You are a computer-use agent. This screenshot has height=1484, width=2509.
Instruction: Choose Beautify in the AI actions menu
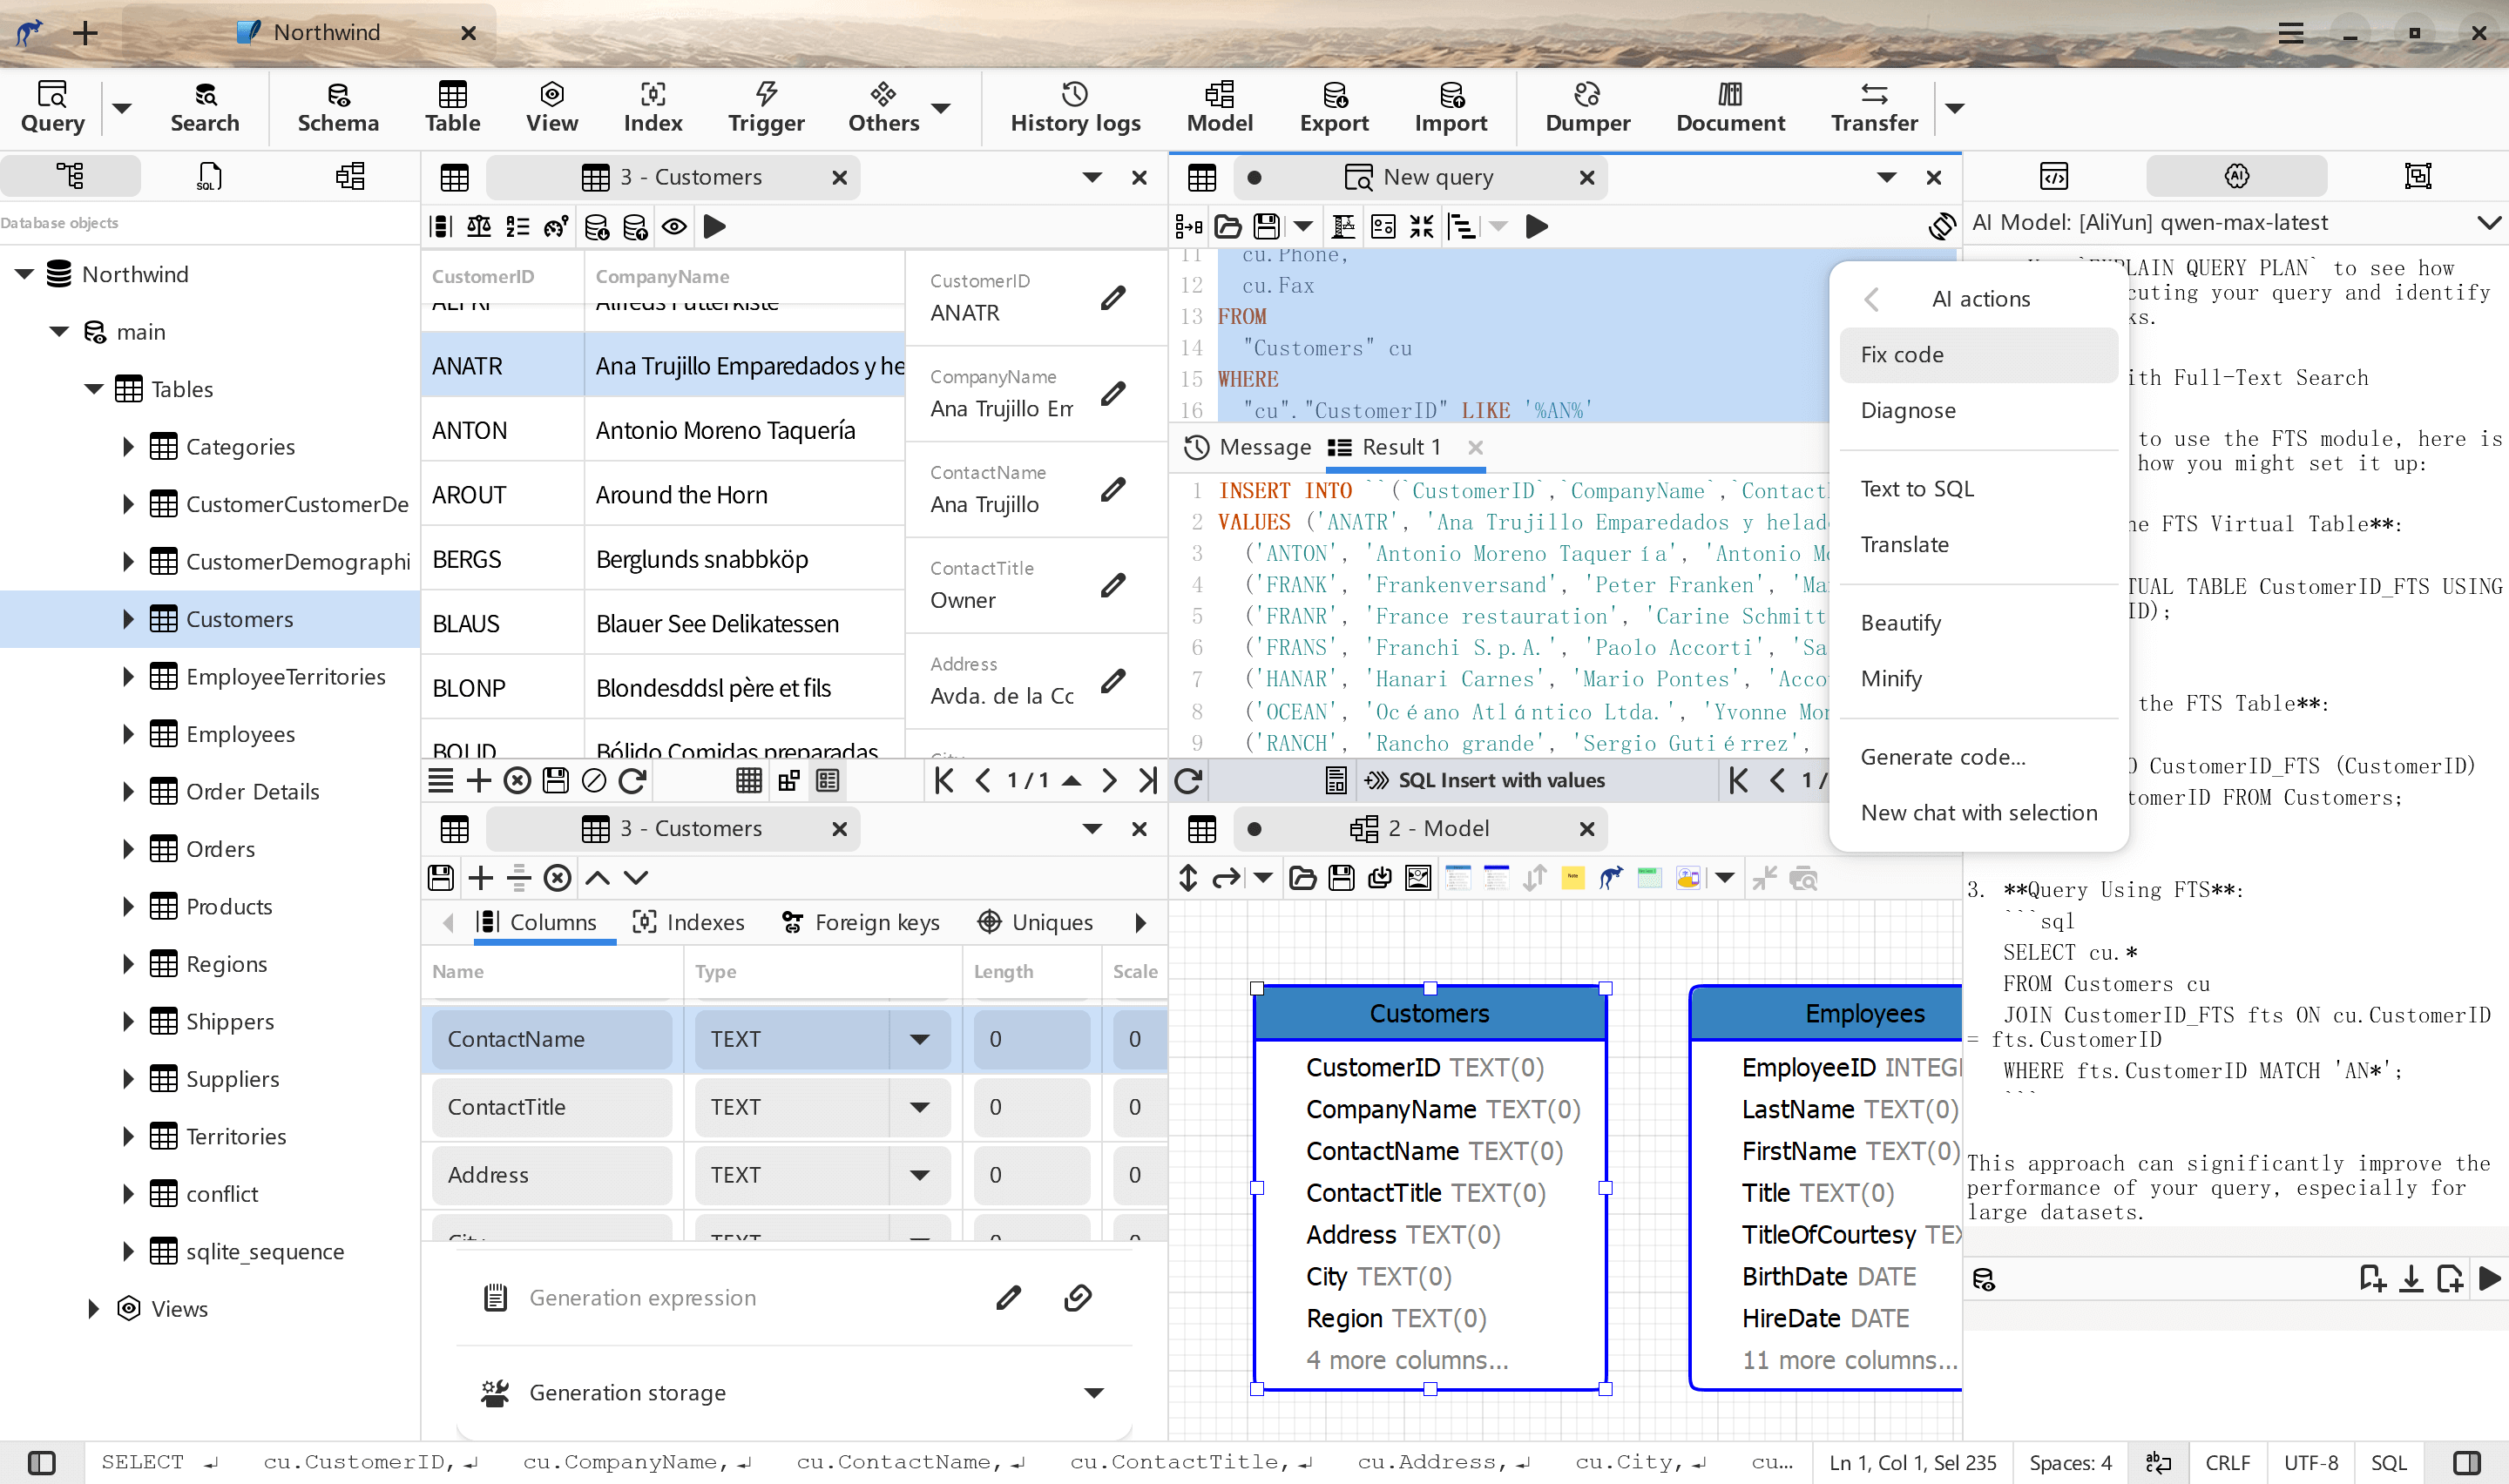coord(1900,622)
